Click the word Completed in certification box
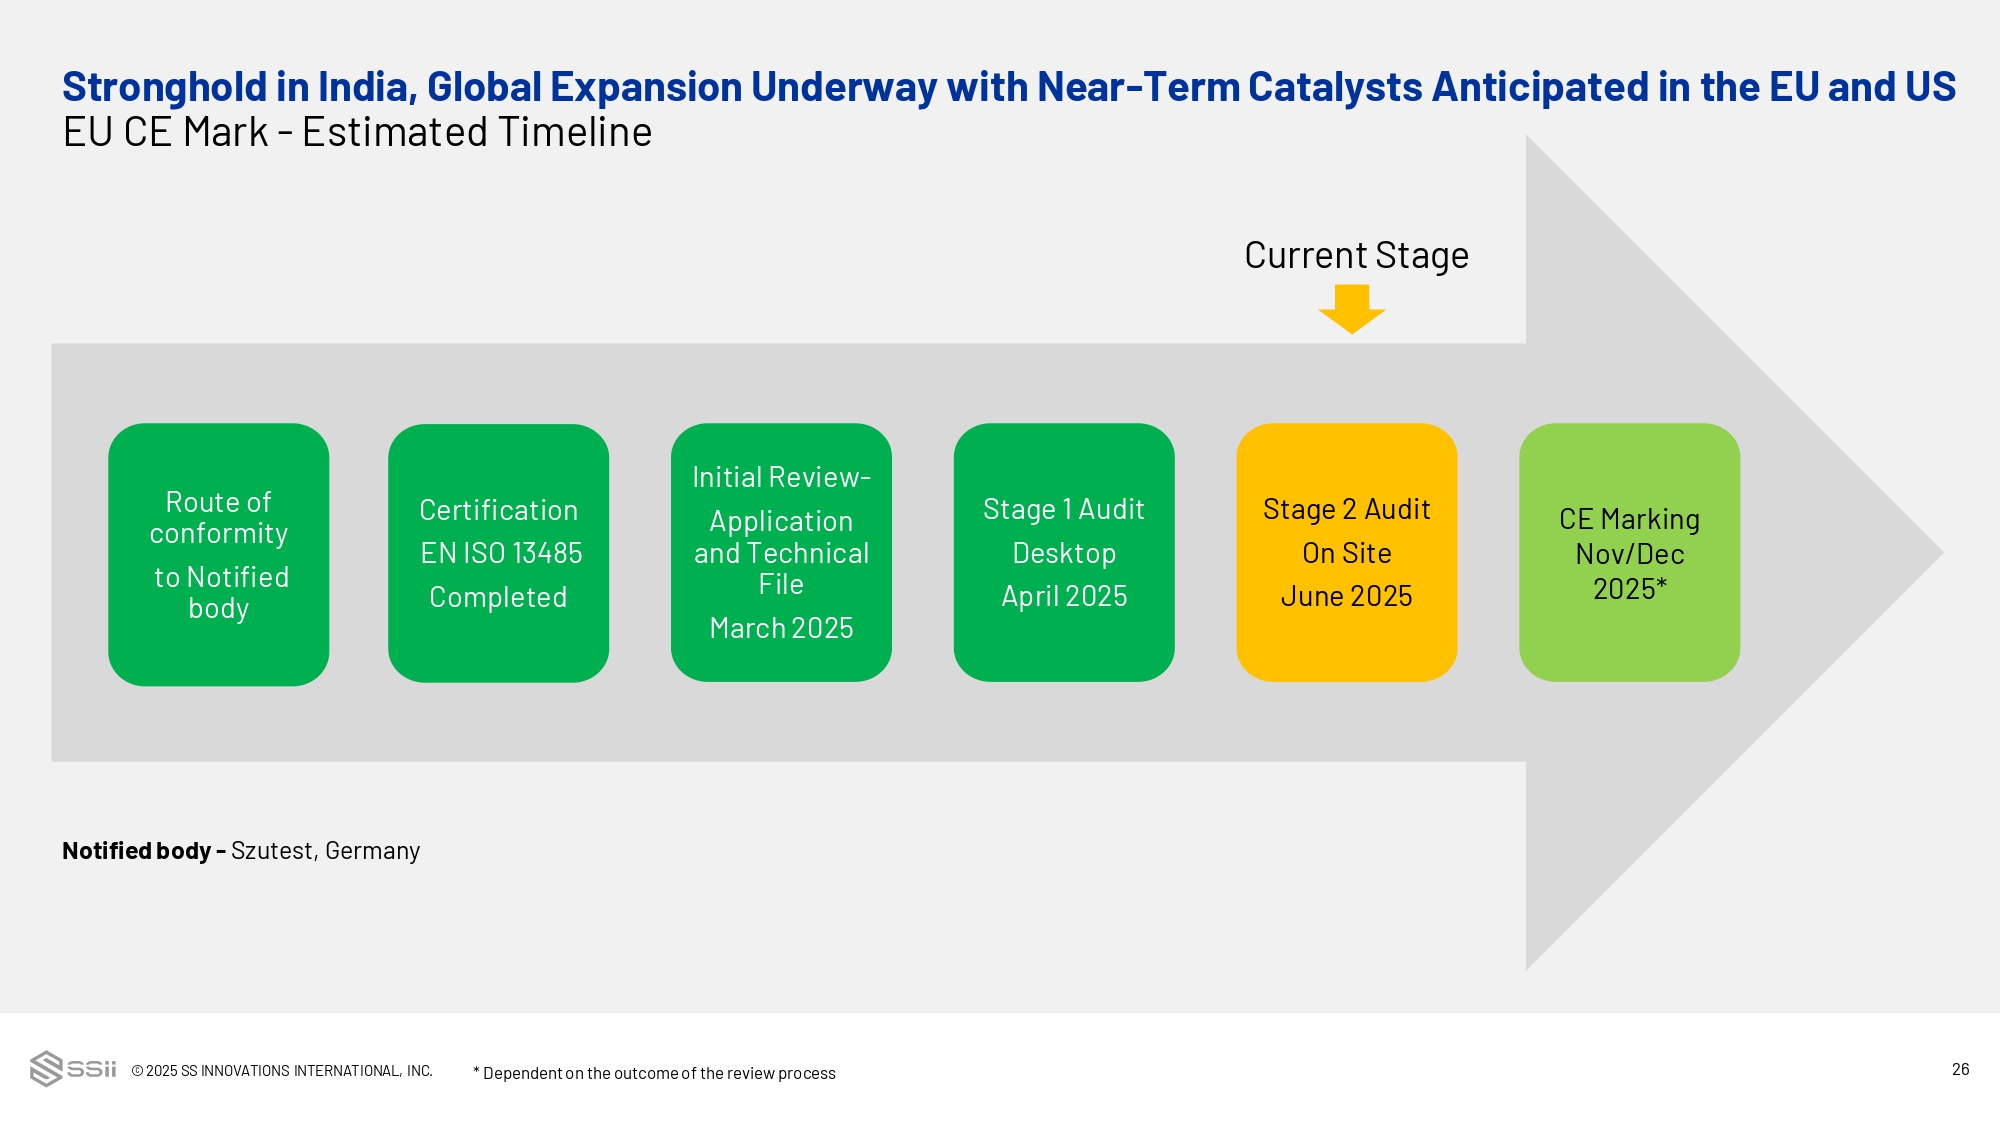This screenshot has width=2000, height=1125. point(498,597)
